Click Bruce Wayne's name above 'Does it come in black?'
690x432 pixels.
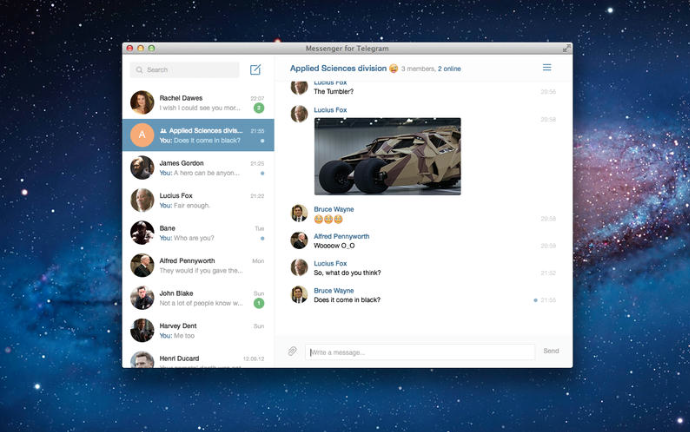pyautogui.click(x=334, y=291)
